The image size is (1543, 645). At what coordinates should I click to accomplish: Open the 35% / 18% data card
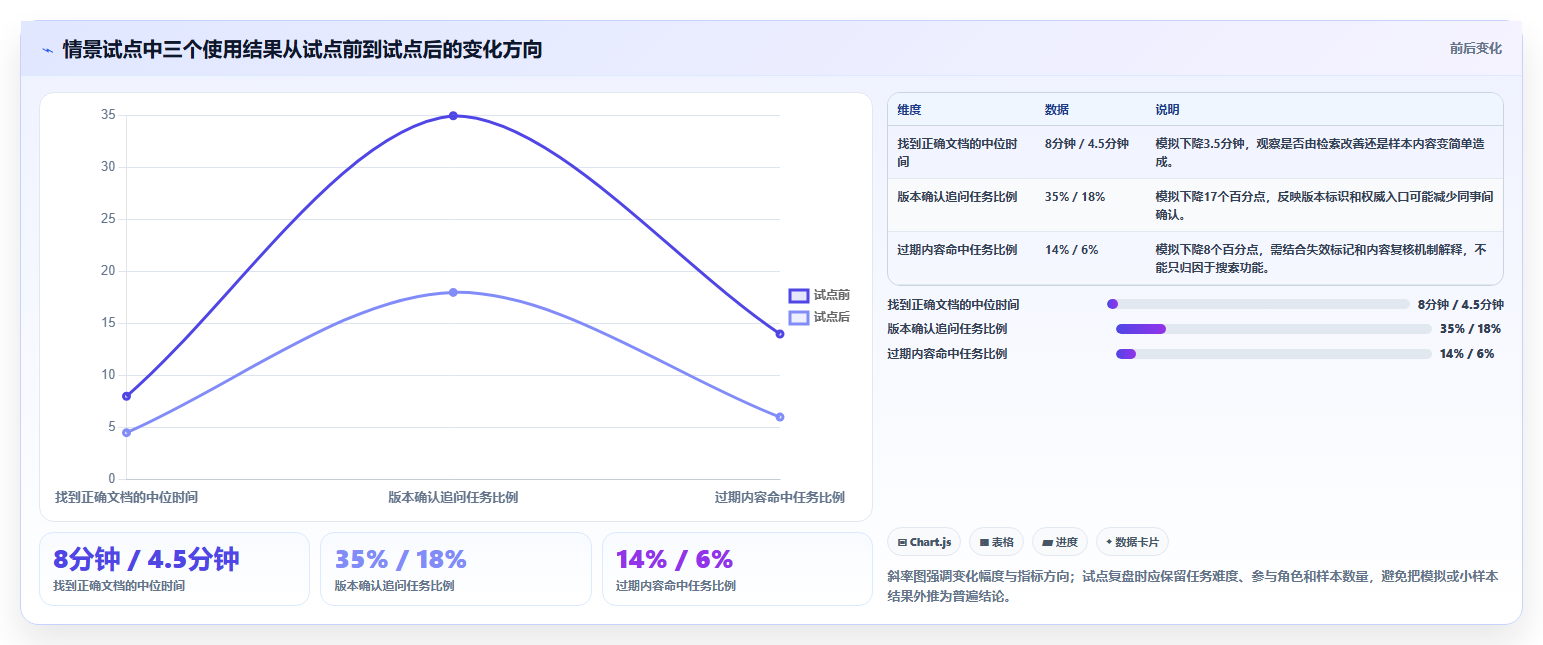456,569
